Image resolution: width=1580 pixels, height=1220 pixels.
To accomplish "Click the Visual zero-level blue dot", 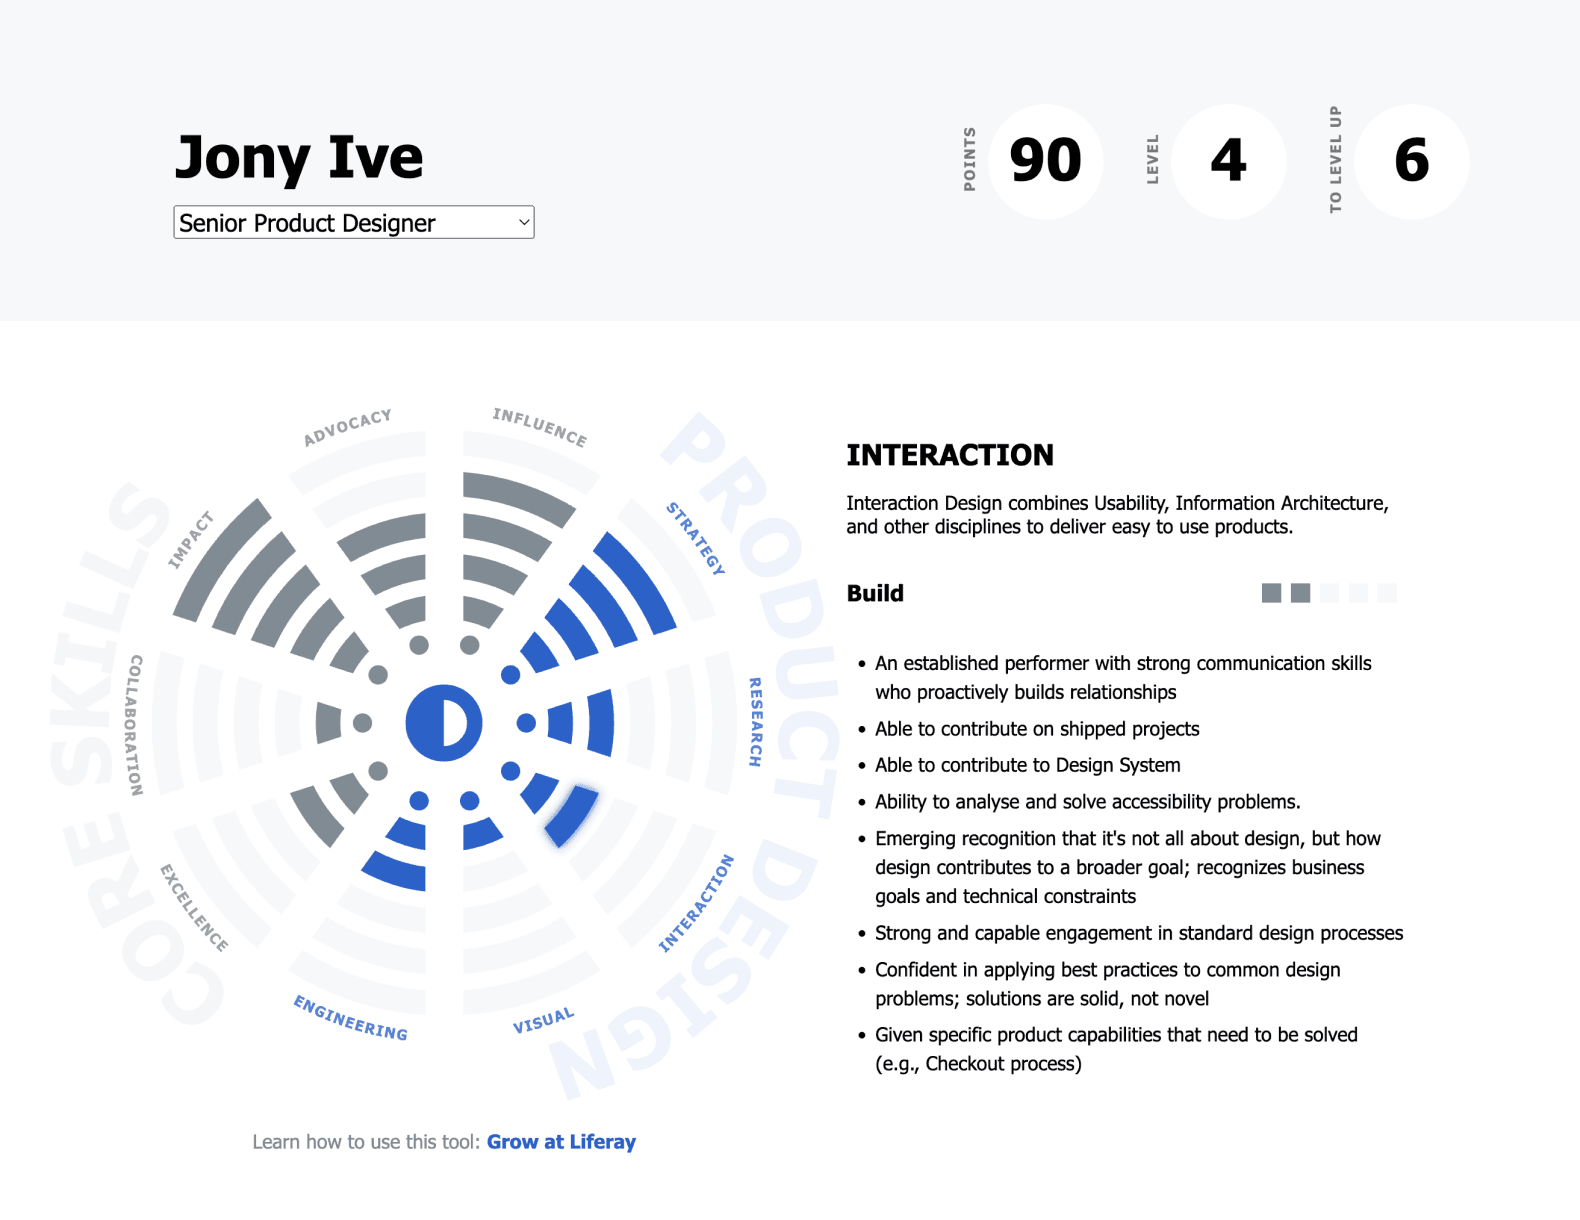I will [469, 801].
